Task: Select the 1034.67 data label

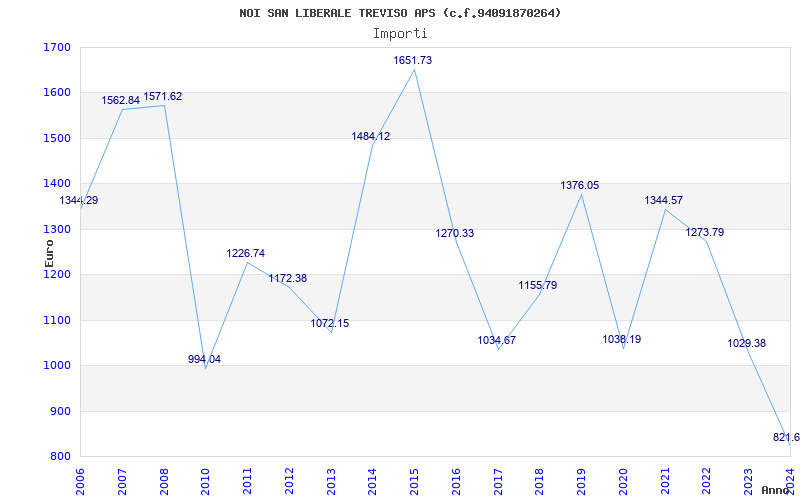Action: [x=496, y=340]
